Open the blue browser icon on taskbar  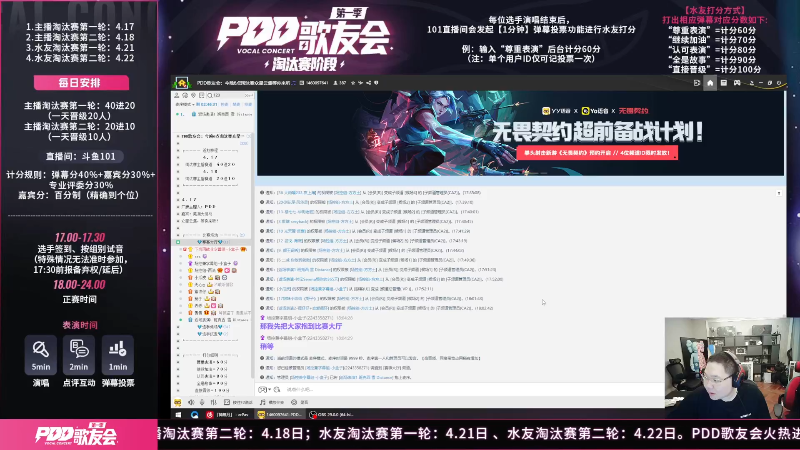194,415
